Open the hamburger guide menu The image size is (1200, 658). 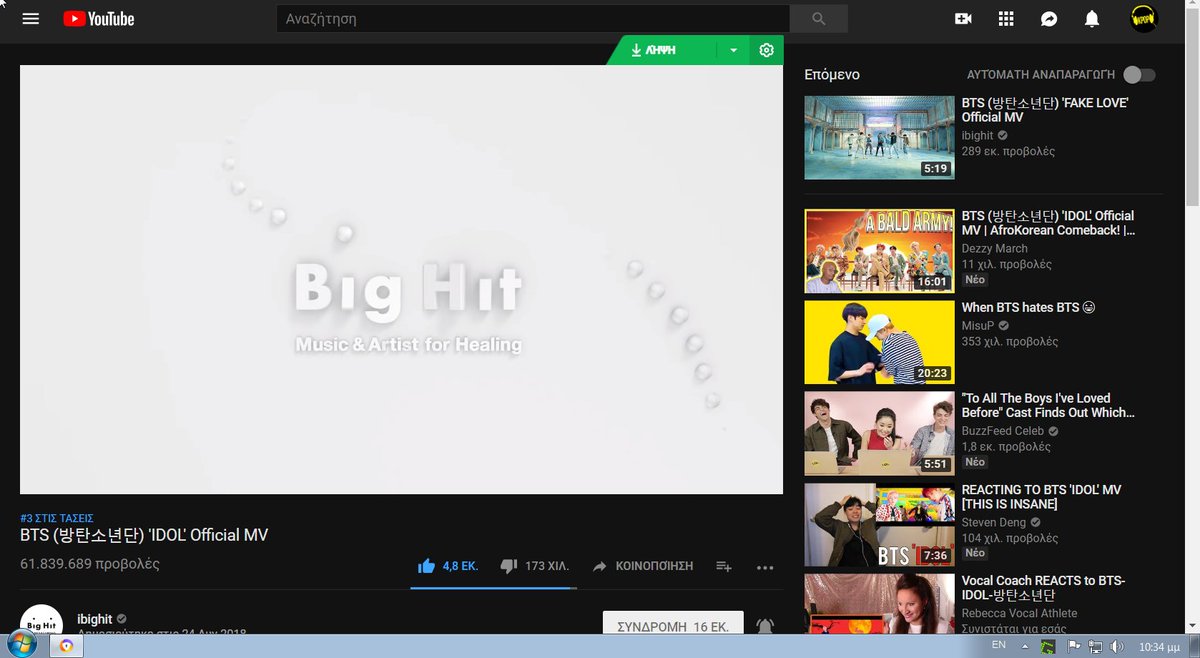(30, 19)
